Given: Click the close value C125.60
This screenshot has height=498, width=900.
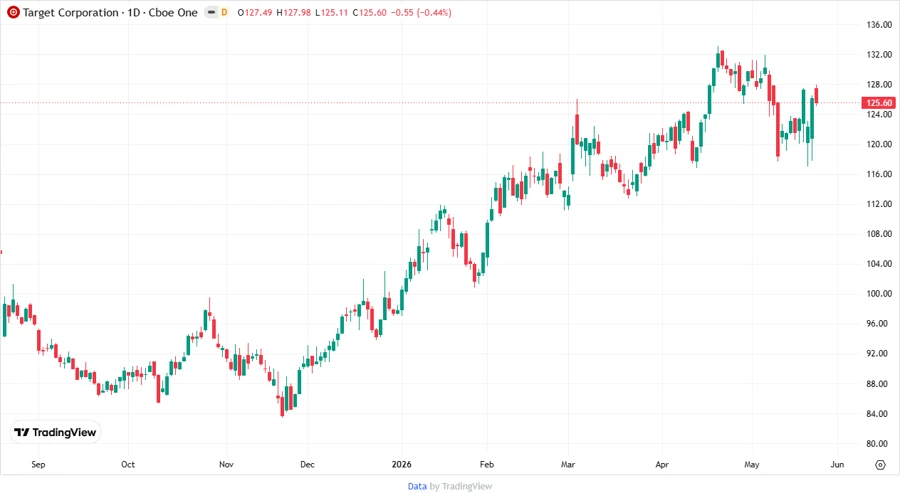Looking at the screenshot, I should 369,13.
